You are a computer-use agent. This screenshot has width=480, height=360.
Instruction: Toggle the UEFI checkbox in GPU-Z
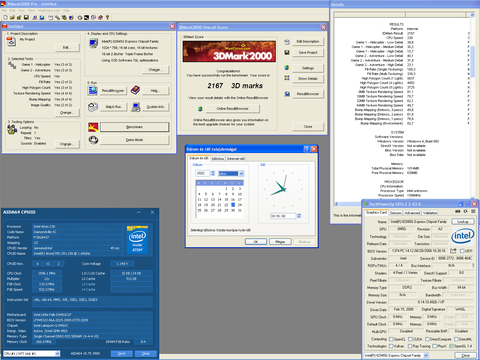pos(462,251)
